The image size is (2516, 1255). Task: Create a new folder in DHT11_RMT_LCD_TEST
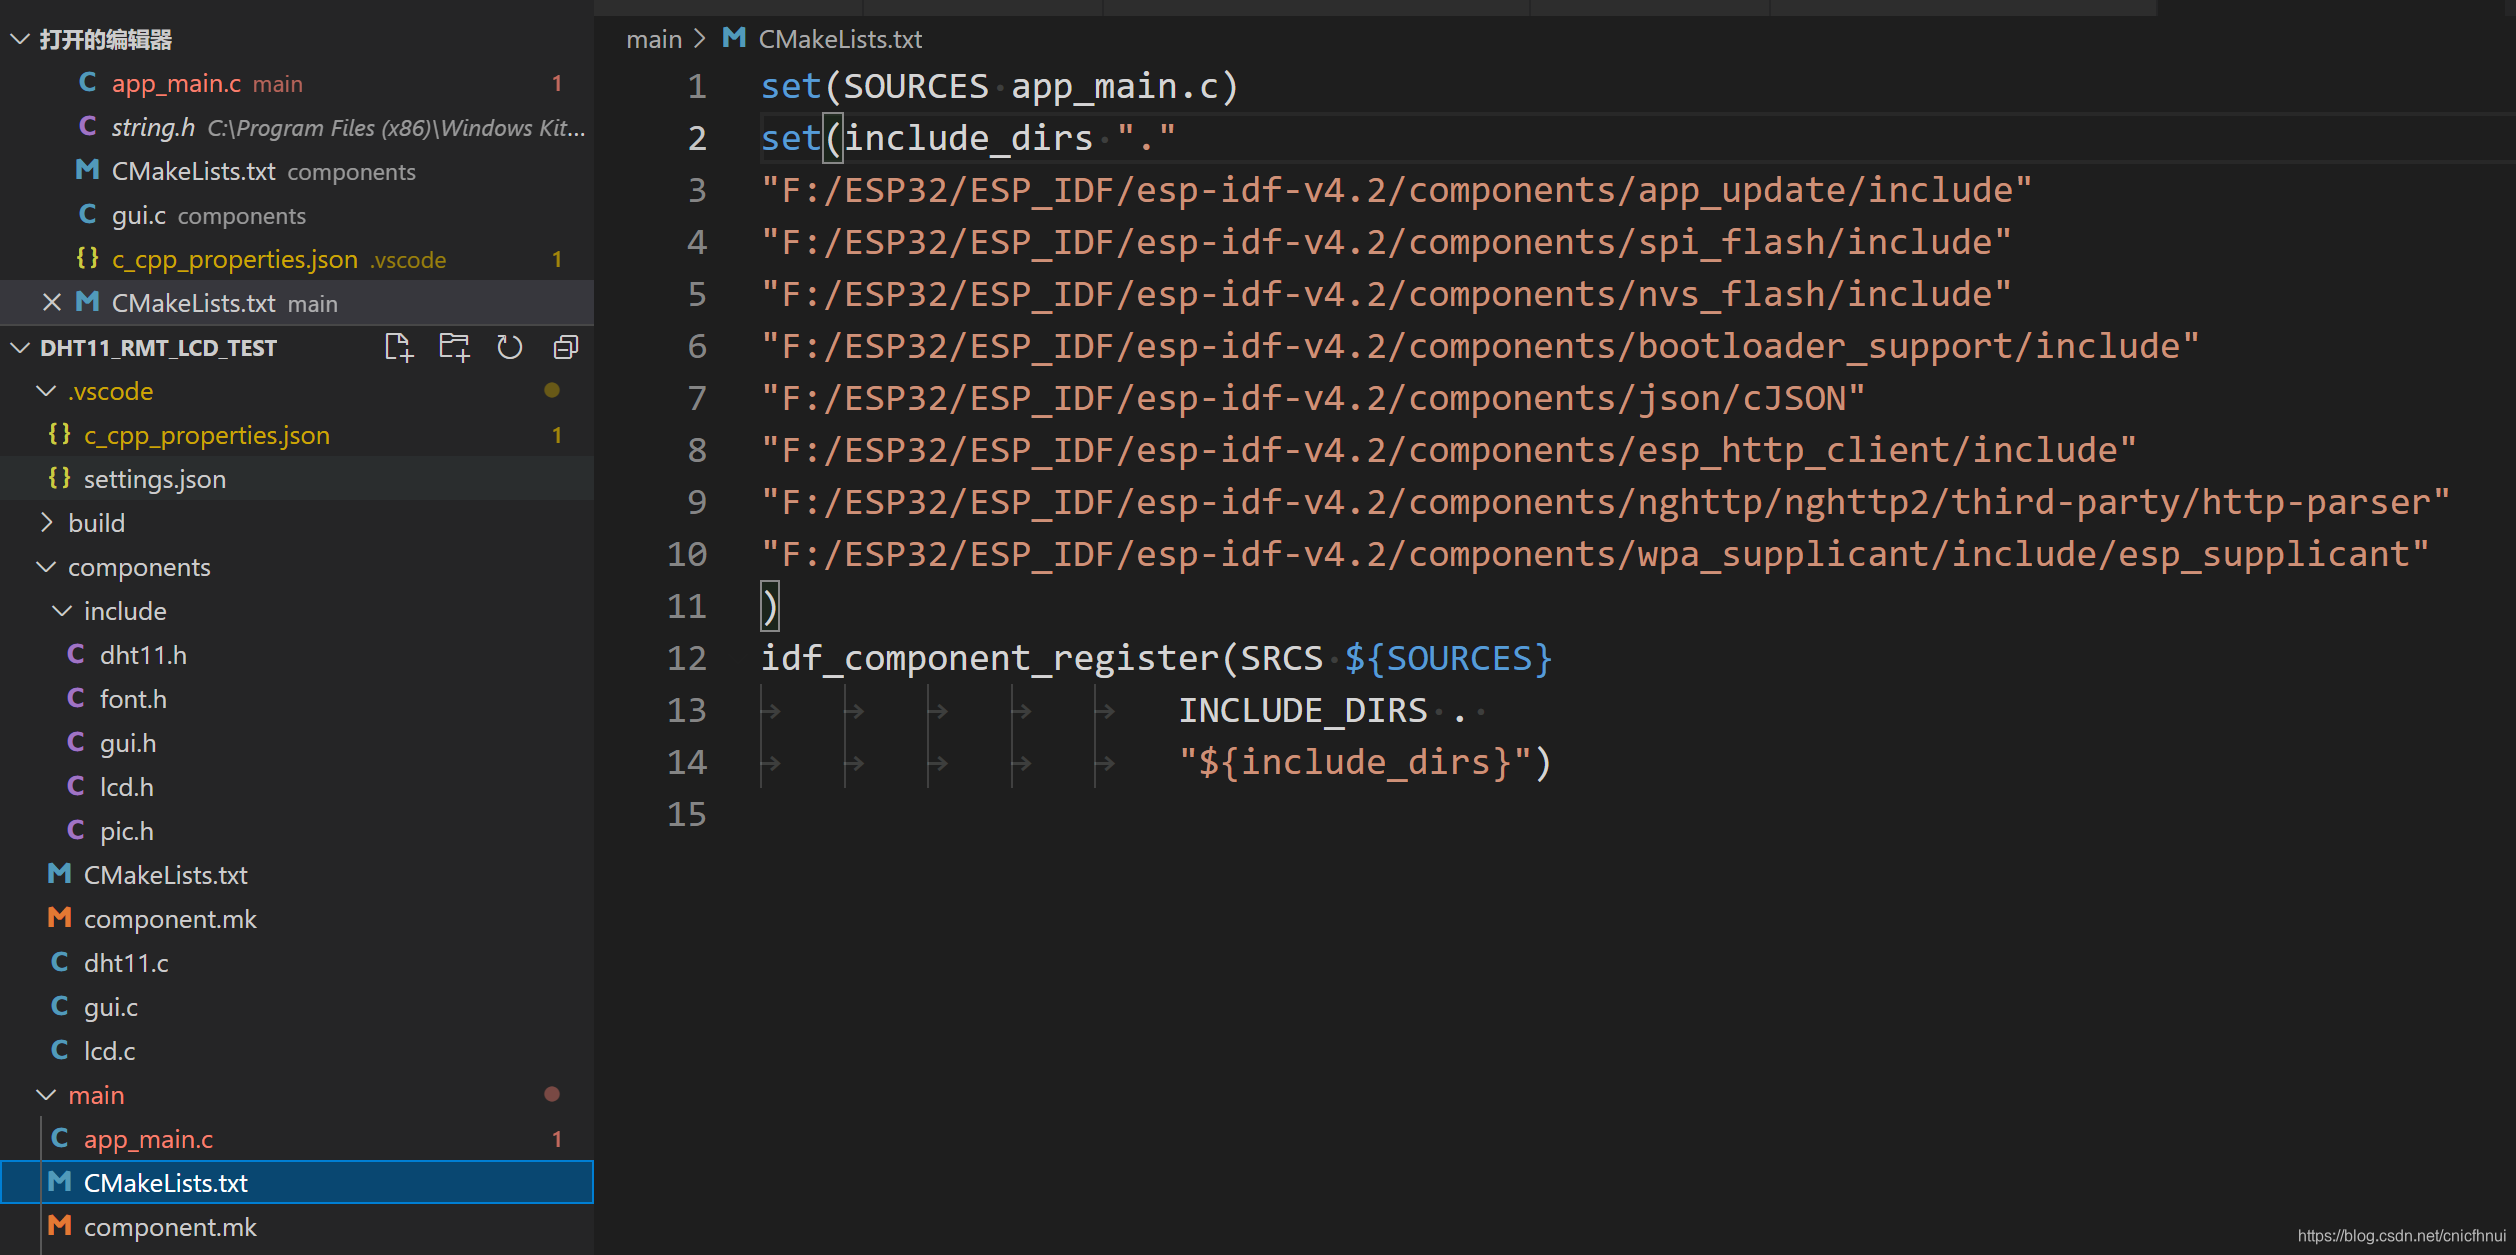pos(454,347)
